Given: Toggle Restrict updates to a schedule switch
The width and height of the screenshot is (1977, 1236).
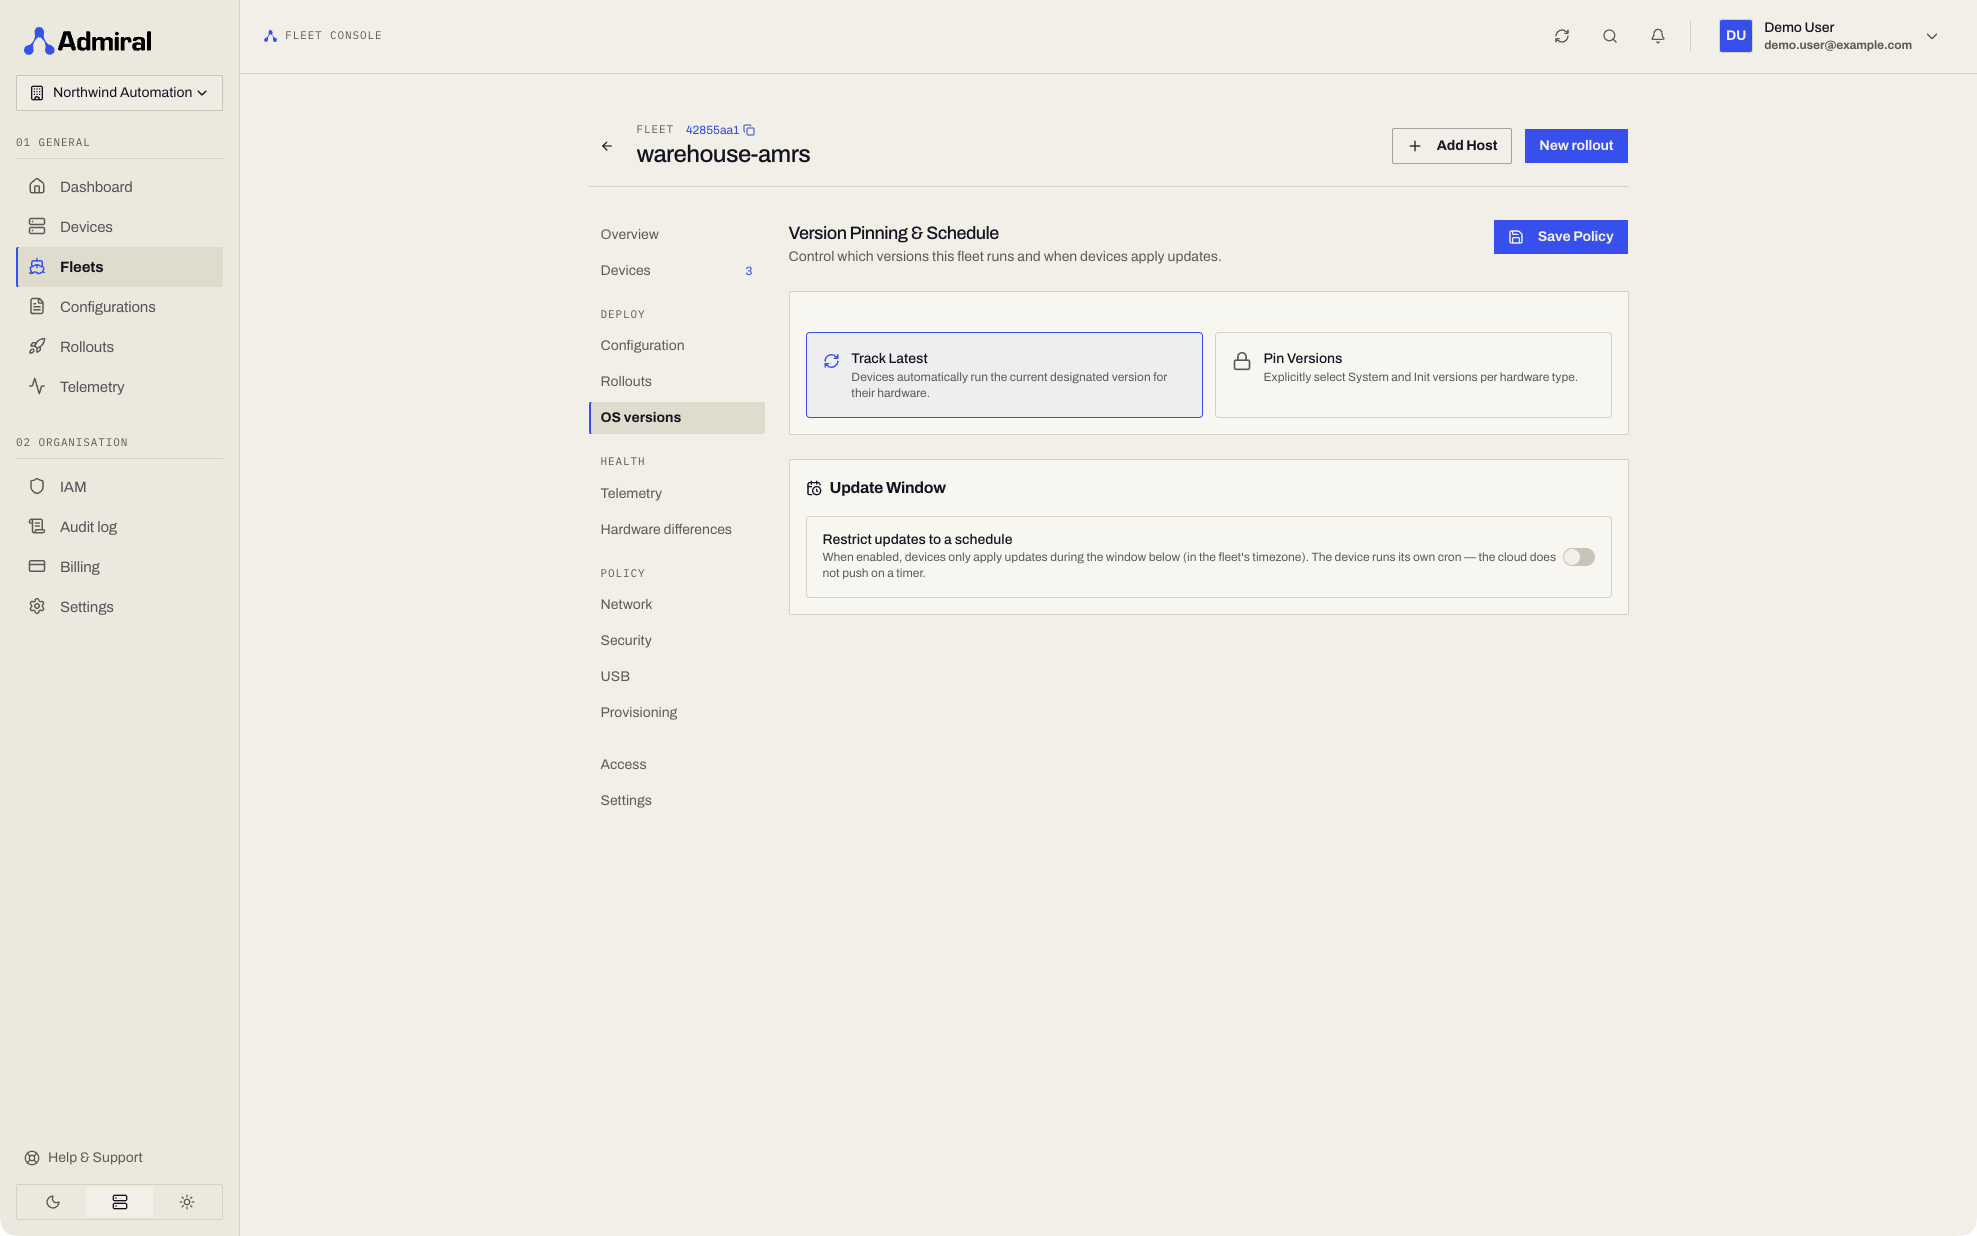Looking at the screenshot, I should tap(1579, 557).
